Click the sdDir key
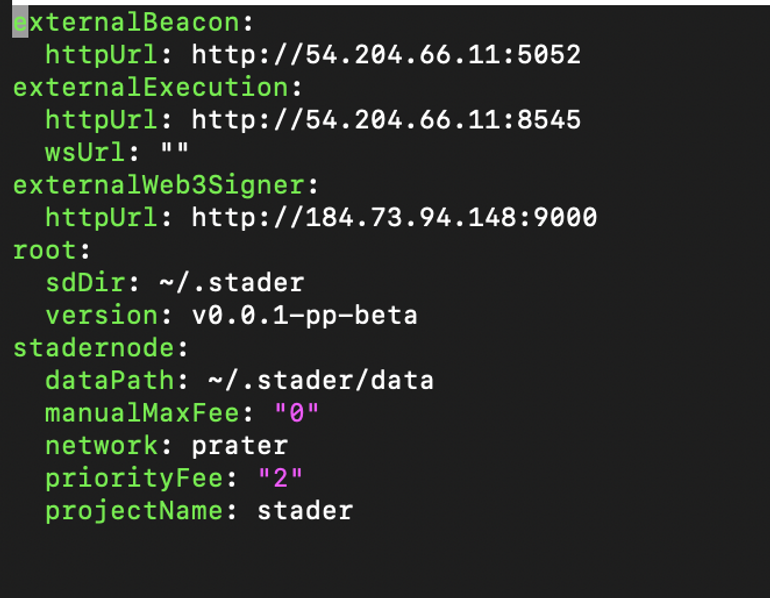 coord(85,283)
